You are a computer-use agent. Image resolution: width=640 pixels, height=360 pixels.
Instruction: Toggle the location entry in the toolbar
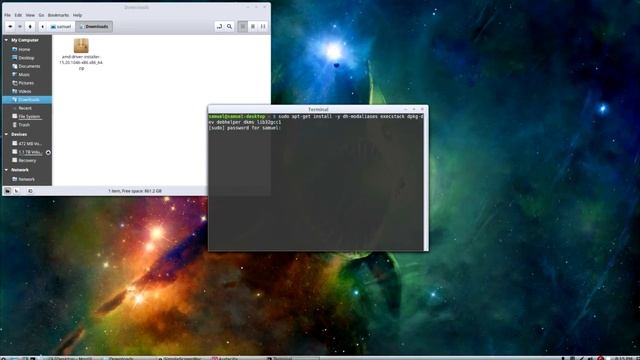coord(220,27)
